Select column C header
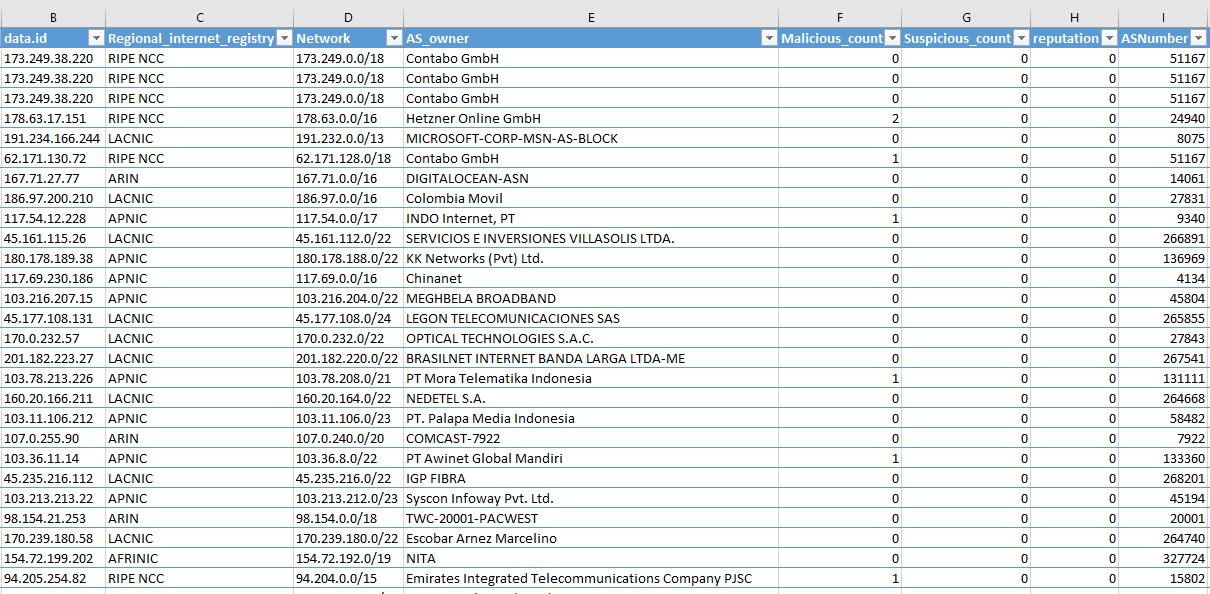The image size is (1210, 594). tap(199, 17)
